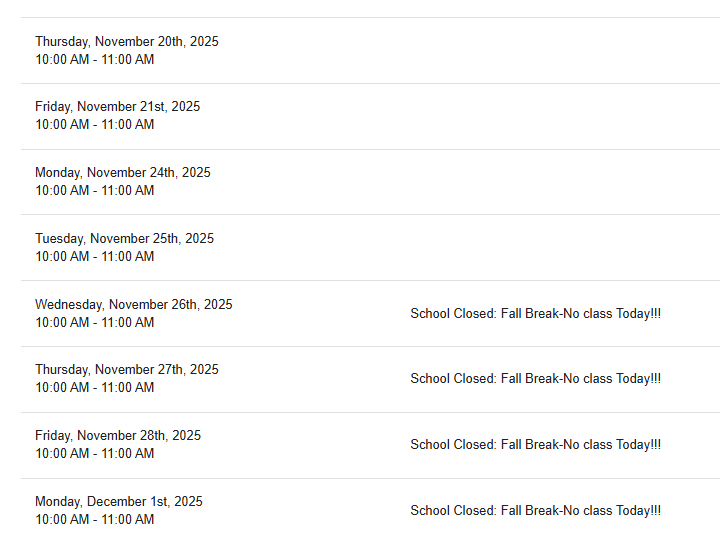The image size is (720, 536).
Task: Click the Wednesday, November 26th, 2025 date
Action: coord(134,304)
